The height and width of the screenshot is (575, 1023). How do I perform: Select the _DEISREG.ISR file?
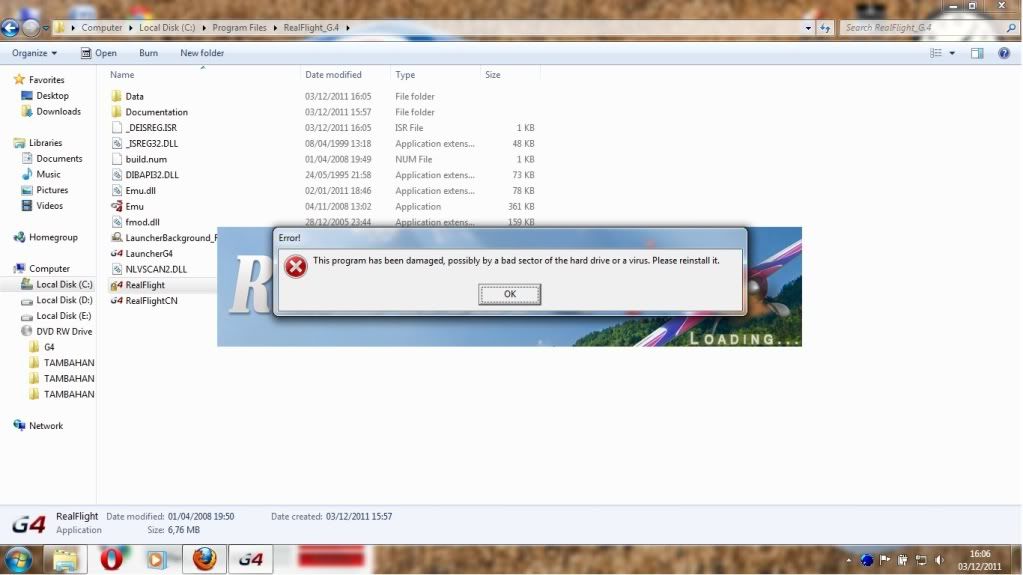(x=151, y=128)
